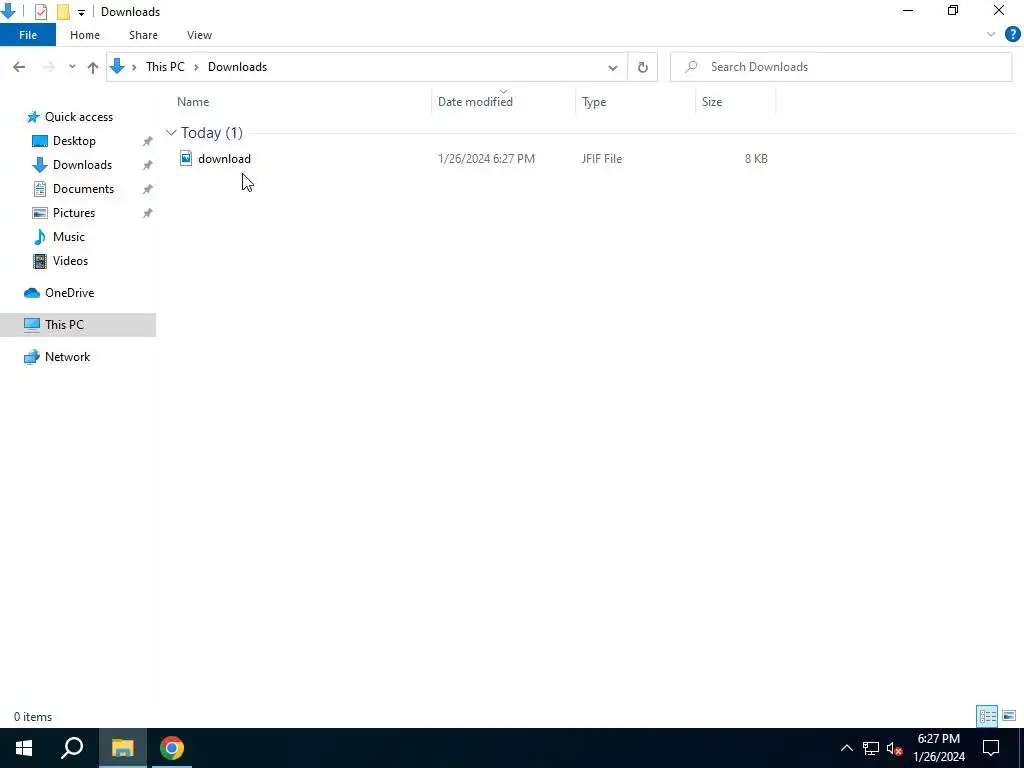Open Videos in the navigation pane
Viewport: 1024px width, 768px height.
[x=70, y=261]
